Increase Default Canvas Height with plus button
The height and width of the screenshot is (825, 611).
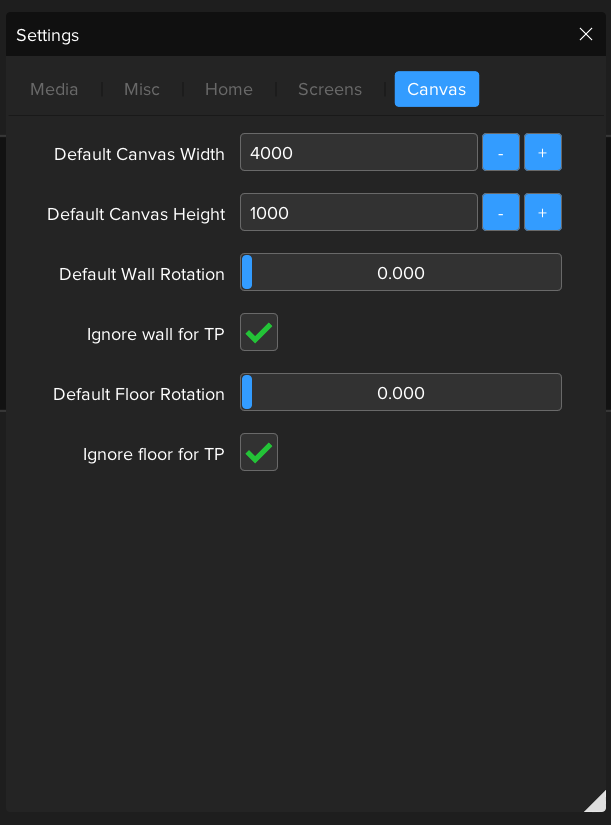pos(543,212)
